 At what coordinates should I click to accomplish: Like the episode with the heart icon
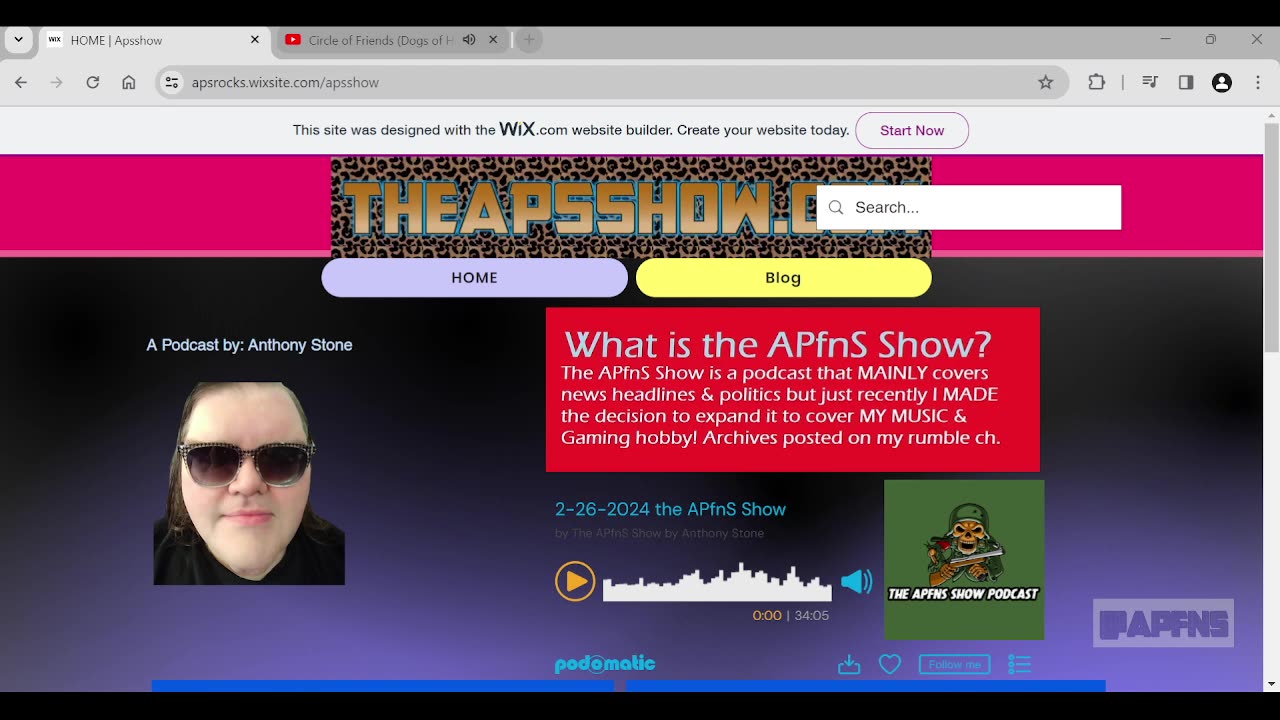[890, 664]
